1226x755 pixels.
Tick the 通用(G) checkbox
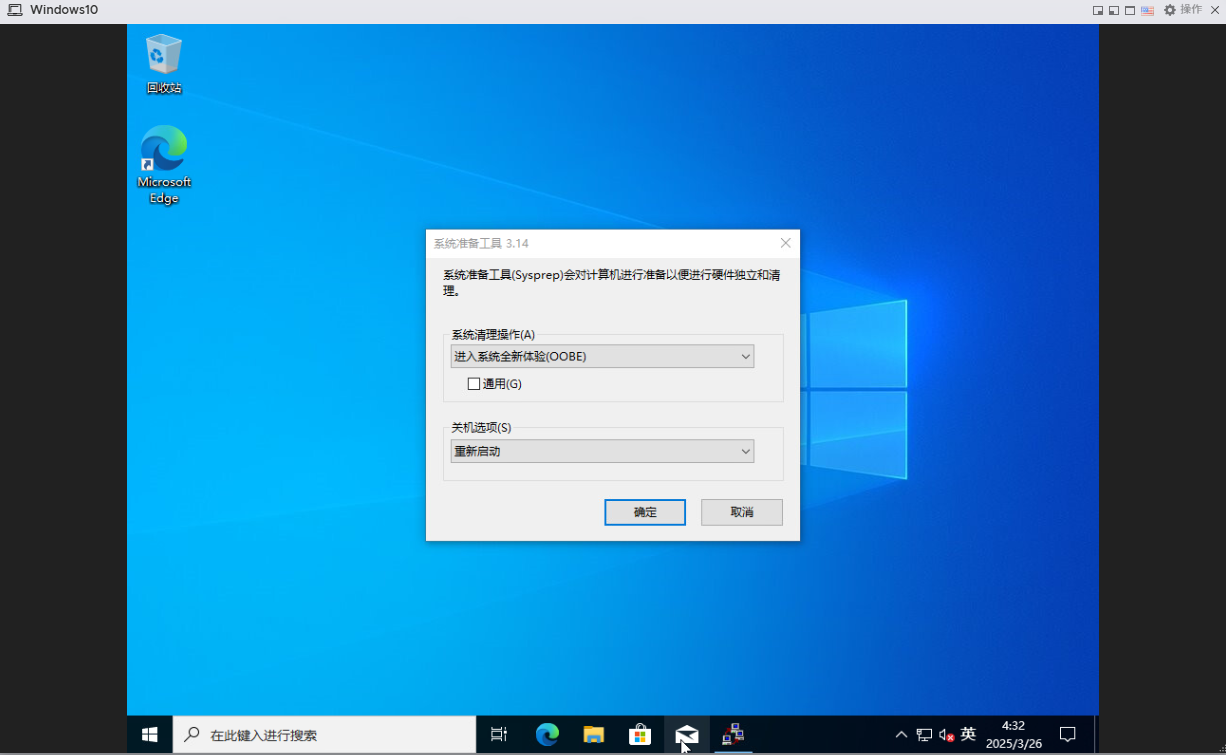coord(474,384)
